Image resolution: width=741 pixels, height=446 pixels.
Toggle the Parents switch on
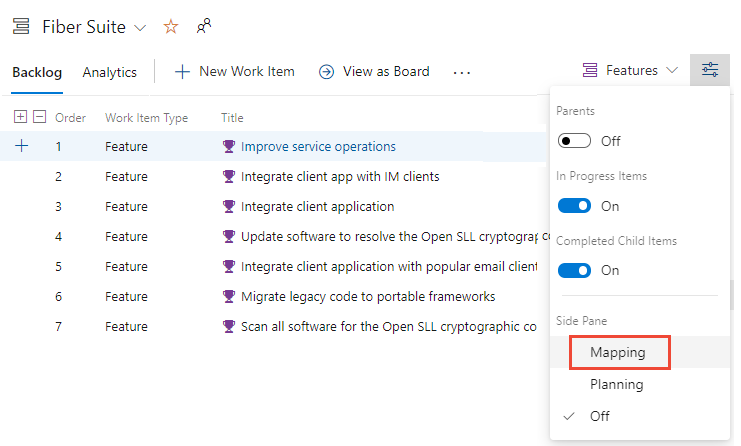coord(574,141)
